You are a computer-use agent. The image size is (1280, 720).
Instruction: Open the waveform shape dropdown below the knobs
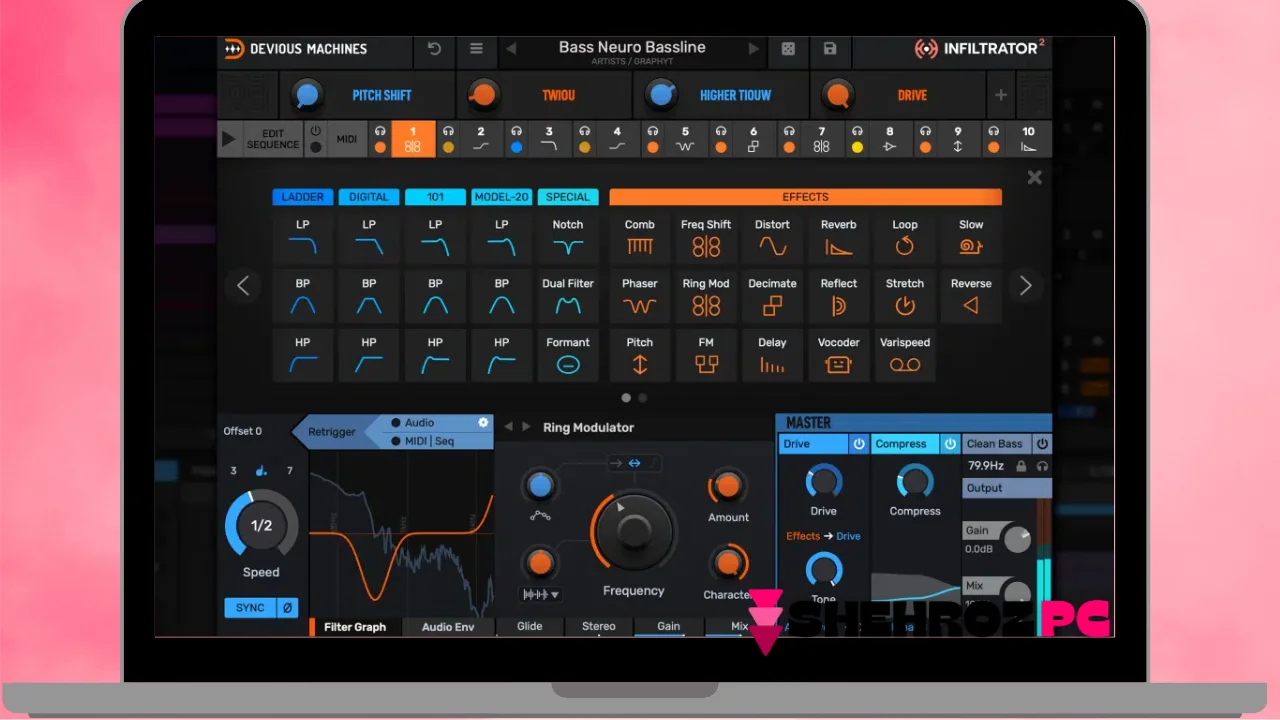540,594
